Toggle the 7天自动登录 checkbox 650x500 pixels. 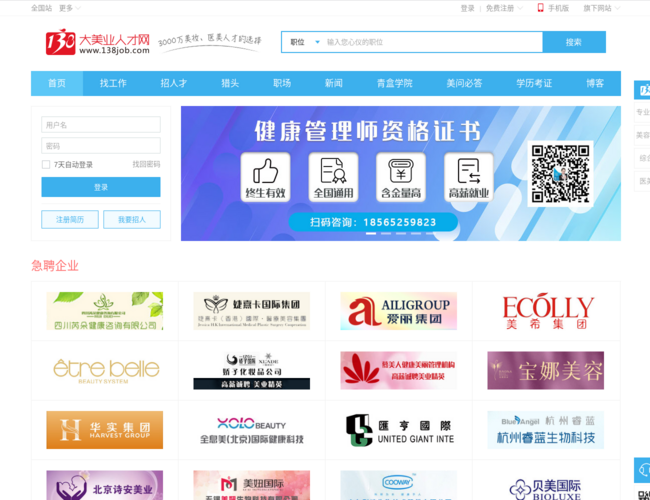(46, 165)
